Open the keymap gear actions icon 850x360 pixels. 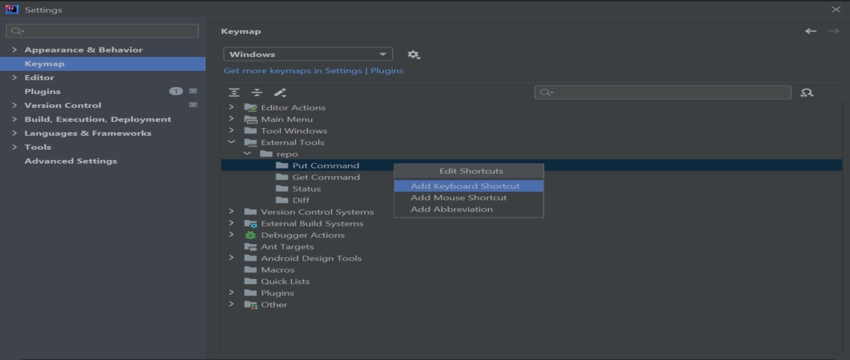(414, 55)
